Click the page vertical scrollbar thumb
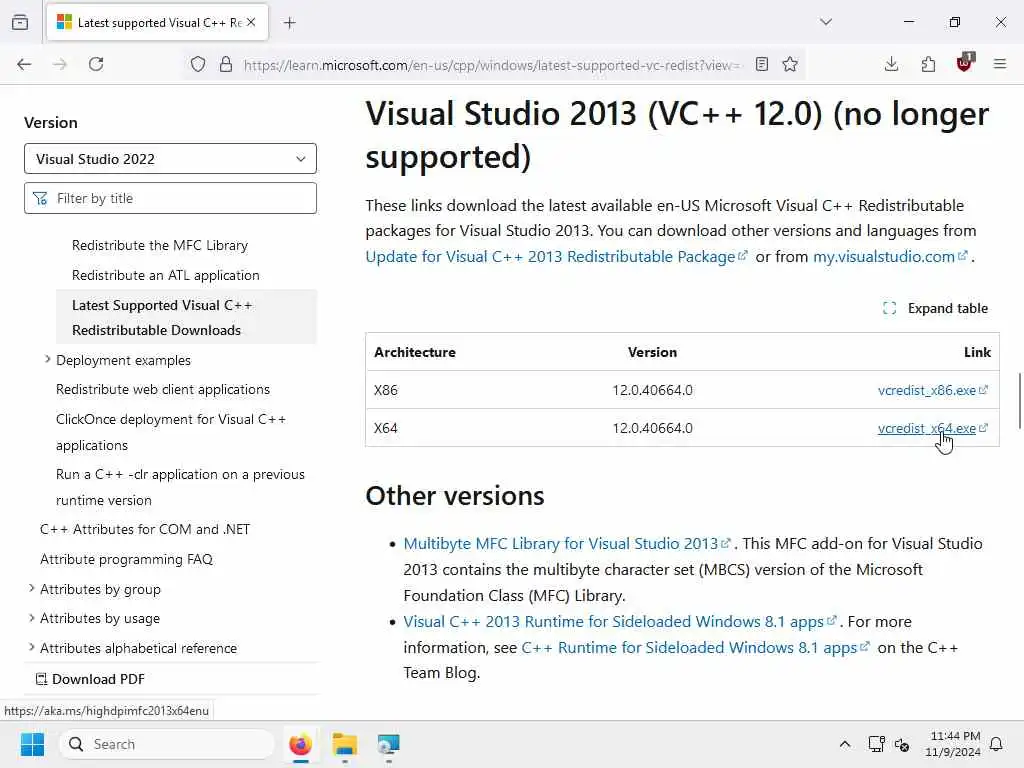Viewport: 1024px width, 768px height. pos(1019,401)
